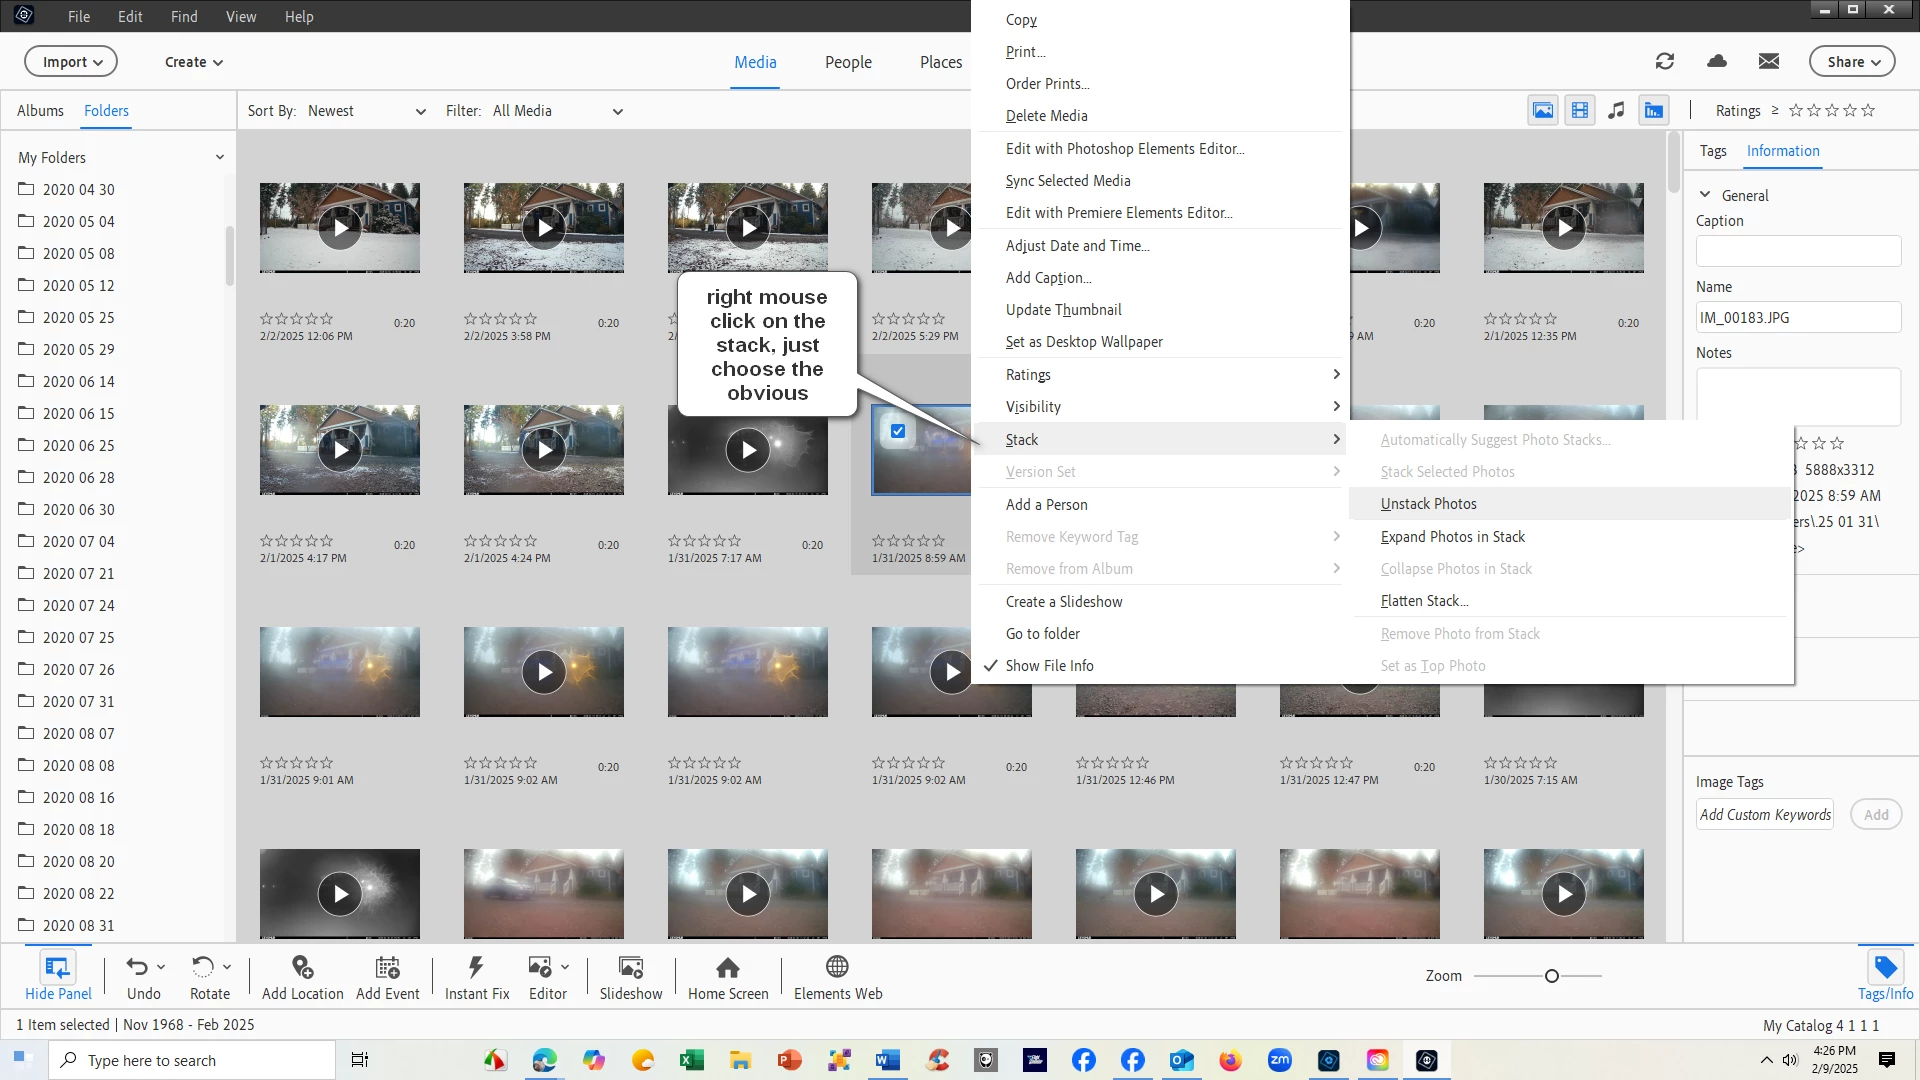This screenshot has height=1080, width=1920.
Task: Open the Filter All Media dropdown
Action: [x=557, y=111]
